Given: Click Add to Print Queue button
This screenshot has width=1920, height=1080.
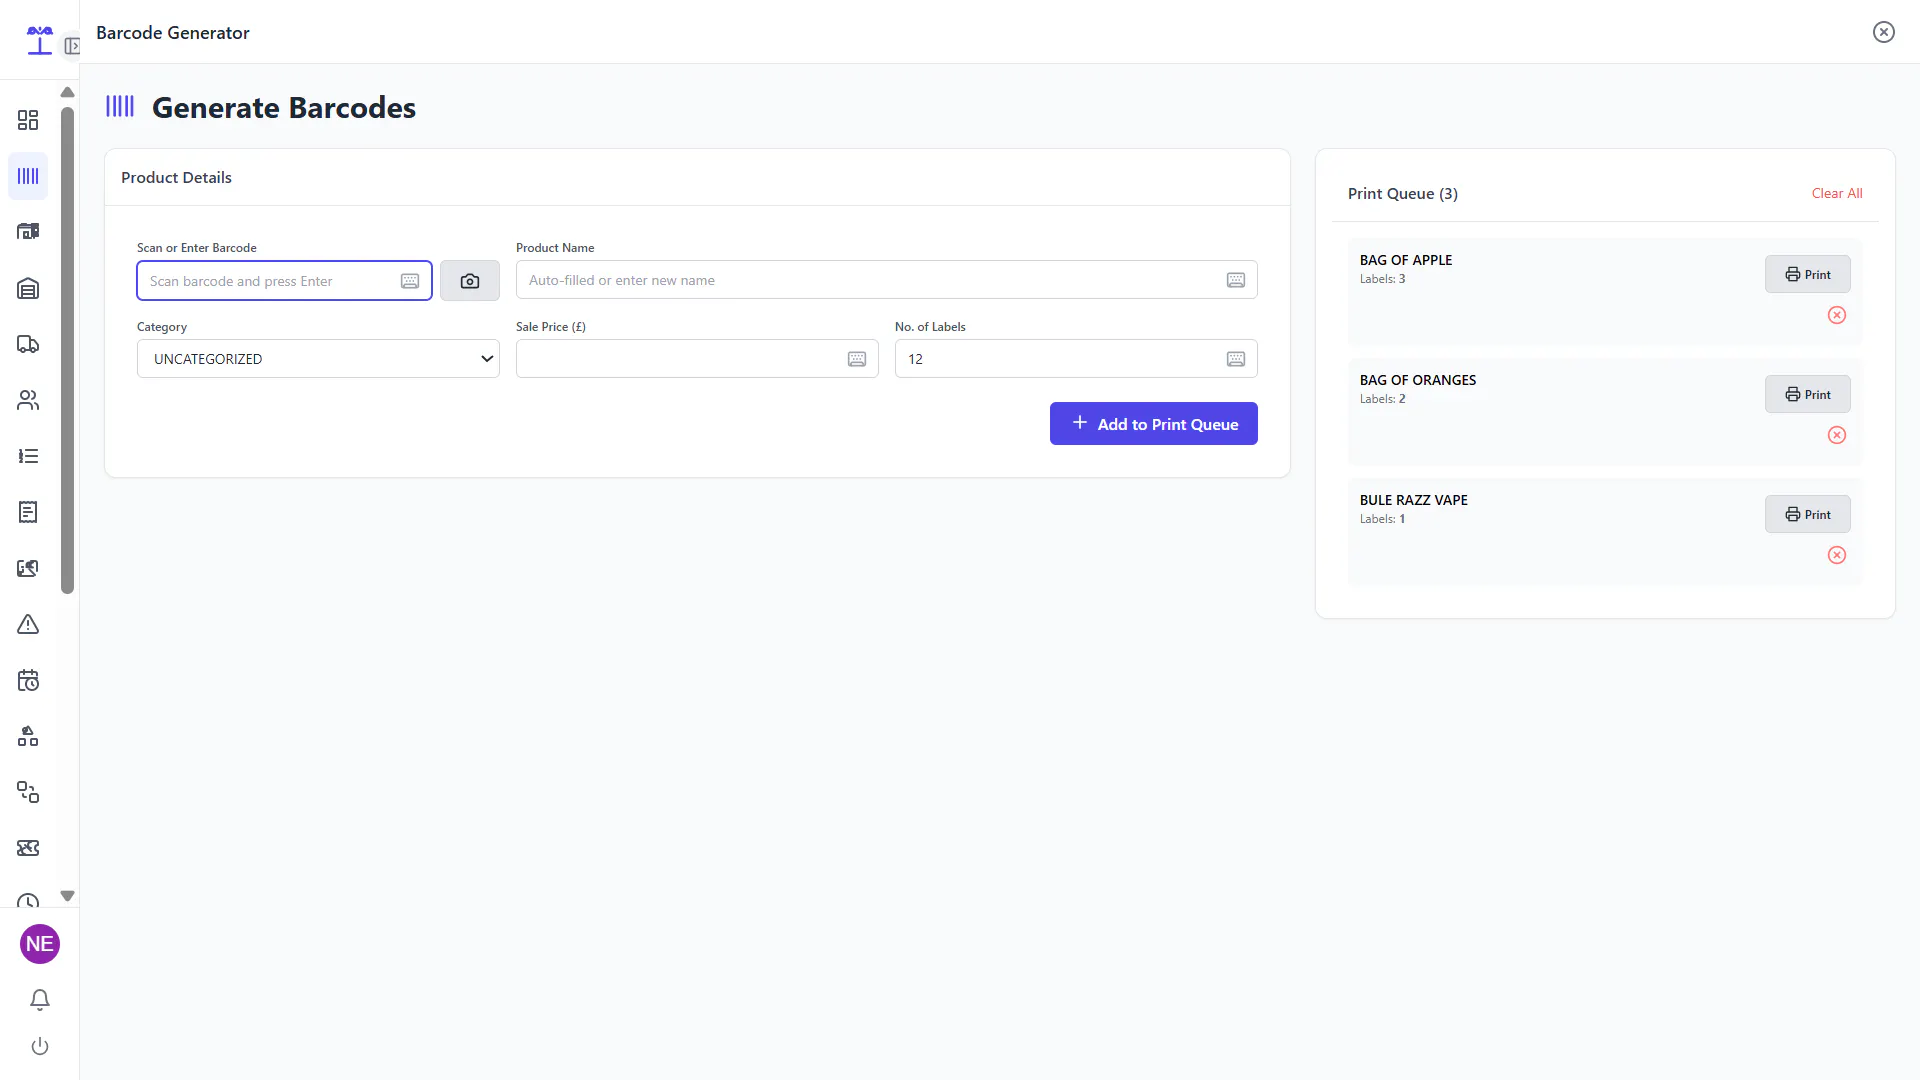Looking at the screenshot, I should tap(1154, 424).
